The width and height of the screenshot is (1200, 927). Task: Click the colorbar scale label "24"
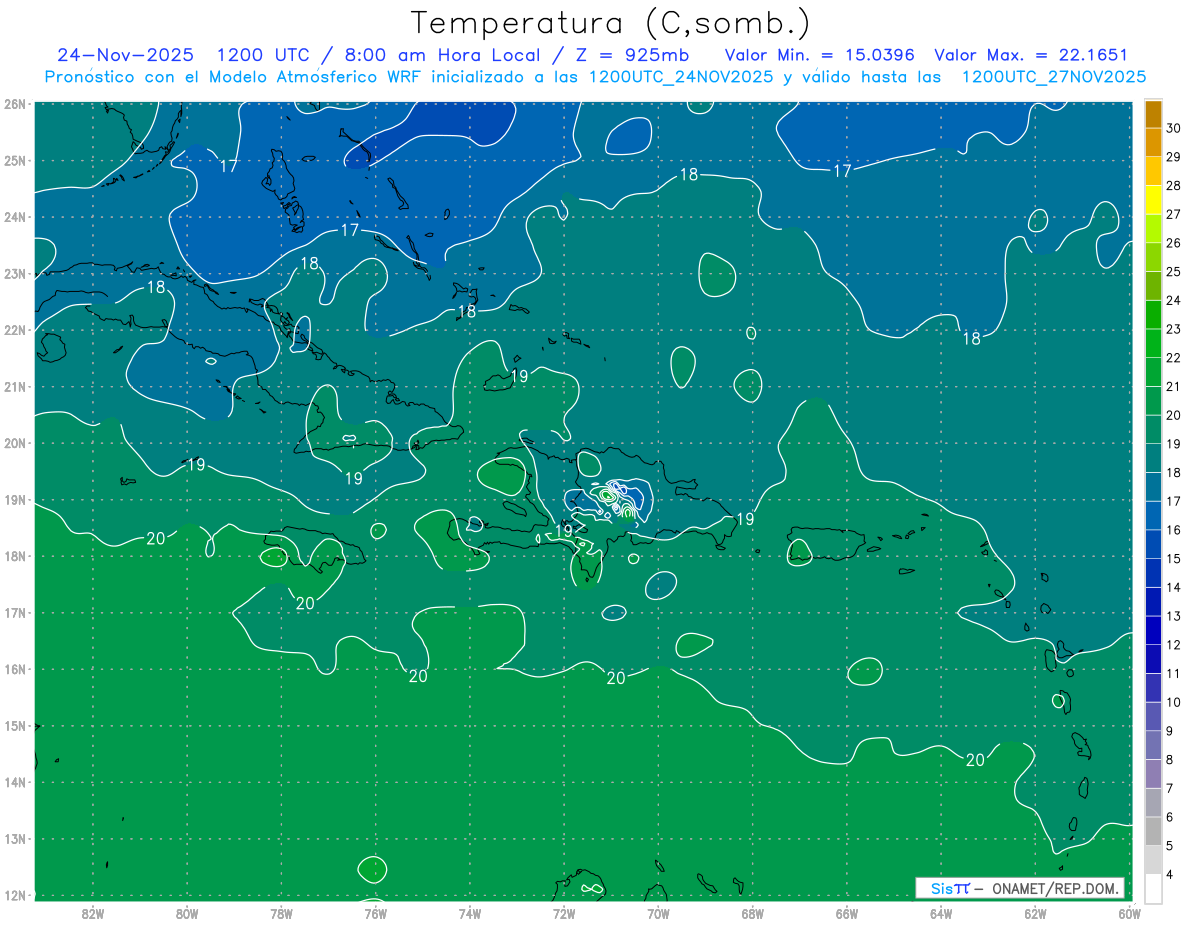1174,301
